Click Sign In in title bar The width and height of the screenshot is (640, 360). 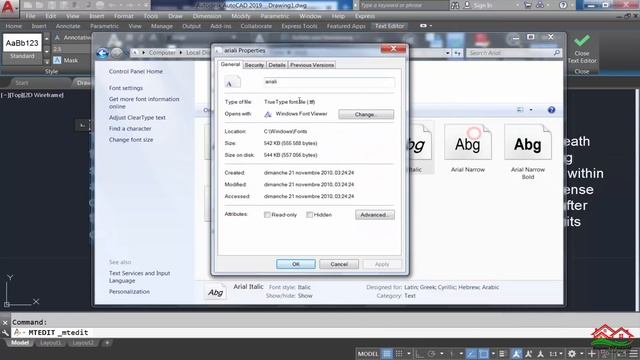tap(482, 5)
